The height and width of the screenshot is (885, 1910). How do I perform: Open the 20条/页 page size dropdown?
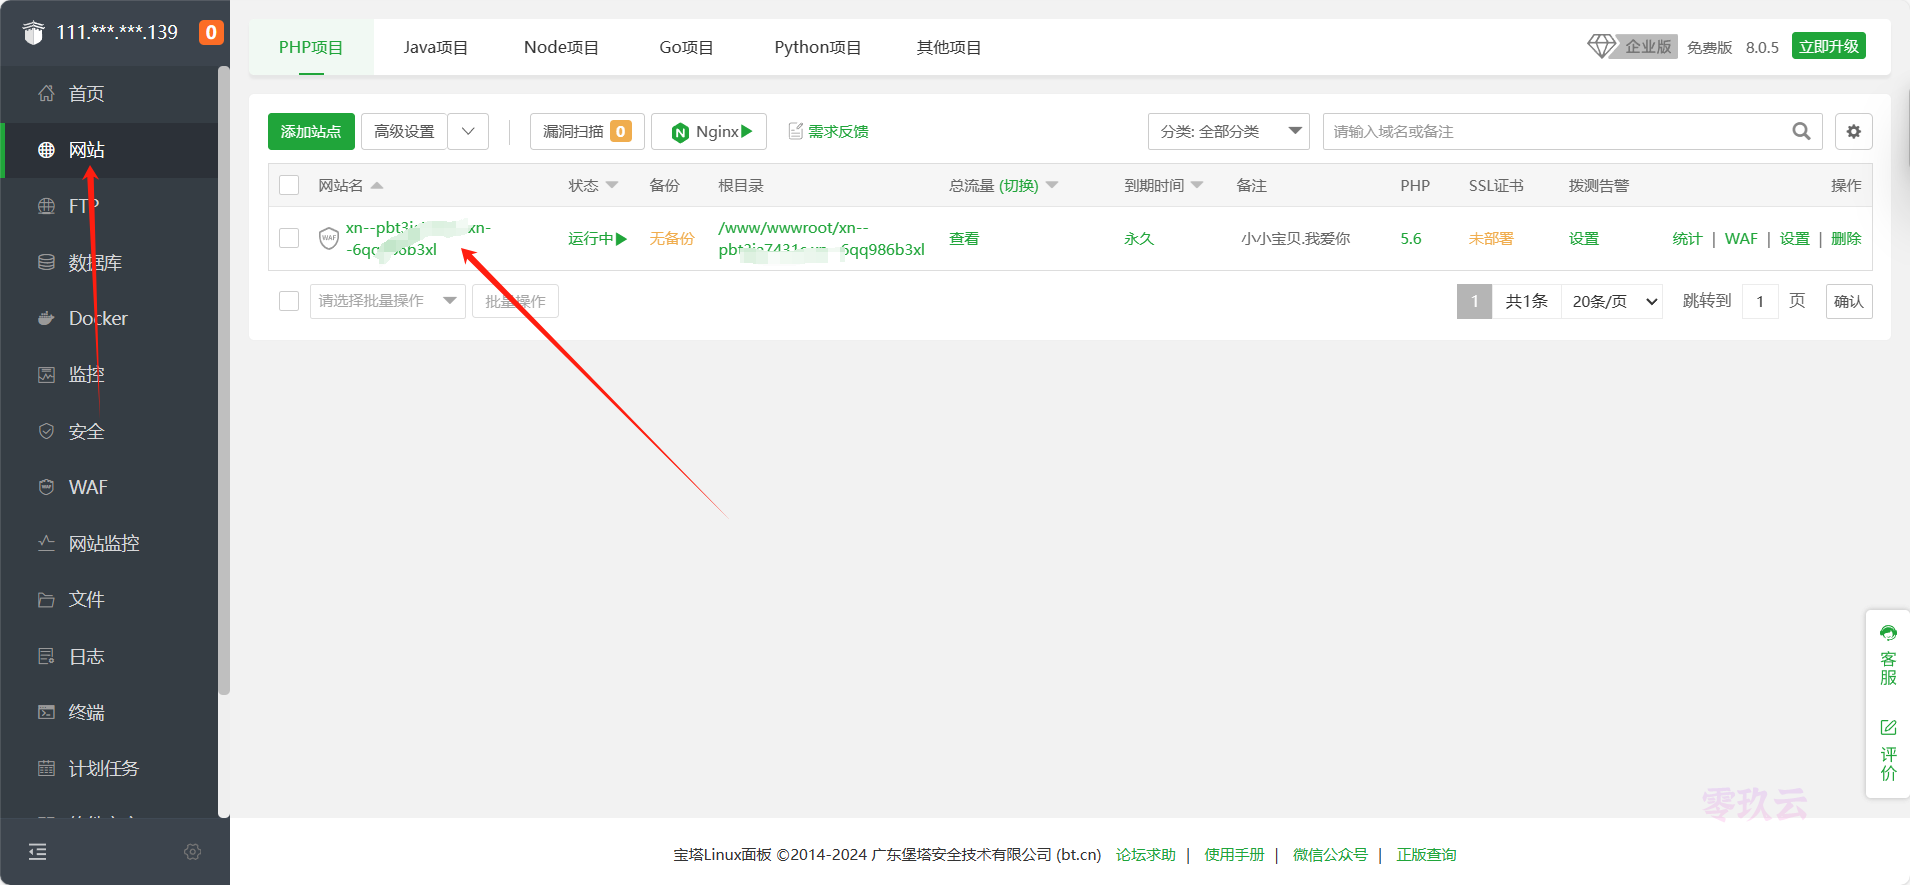coord(1612,301)
